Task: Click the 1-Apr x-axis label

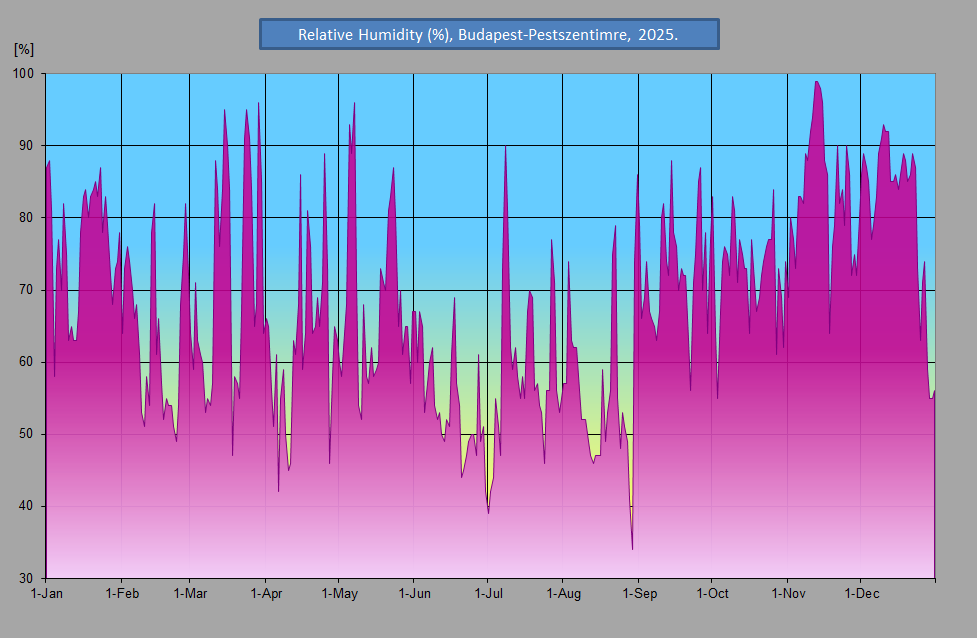Action: (266, 593)
